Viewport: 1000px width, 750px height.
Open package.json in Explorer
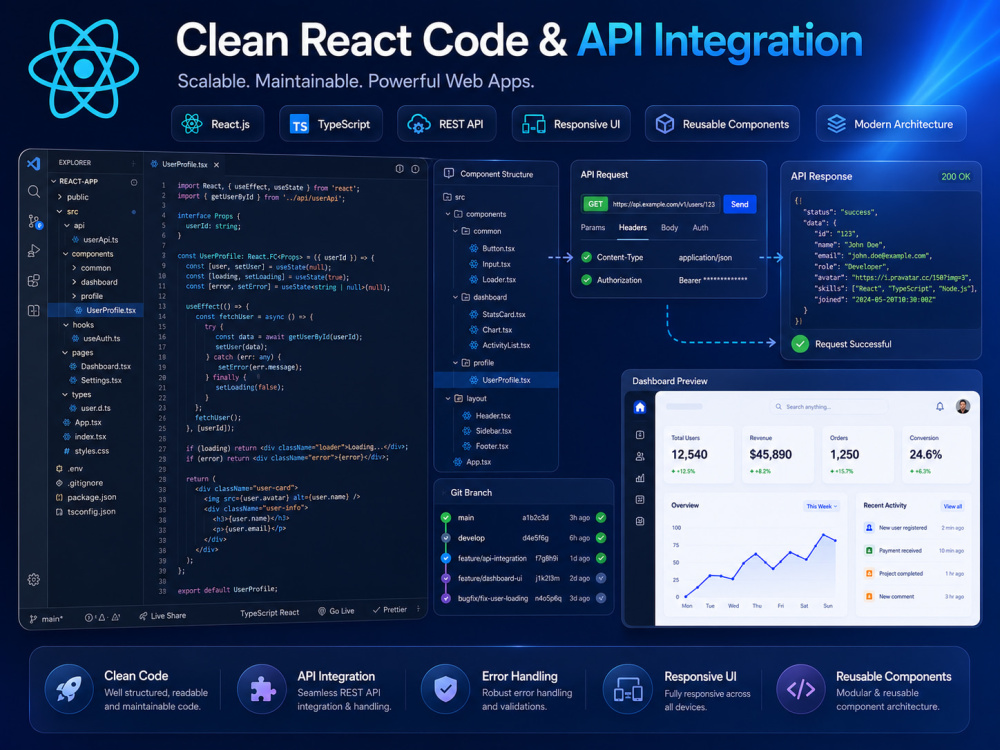tap(85, 497)
